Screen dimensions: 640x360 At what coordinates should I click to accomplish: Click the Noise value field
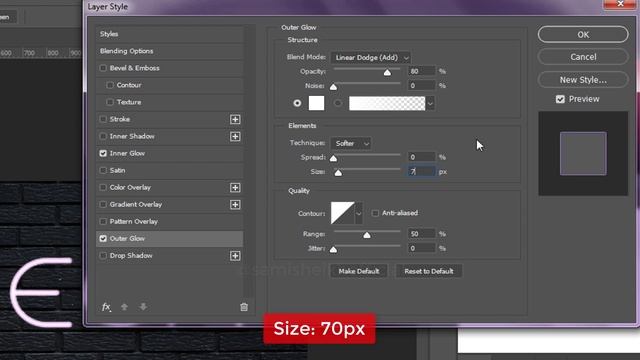422,86
